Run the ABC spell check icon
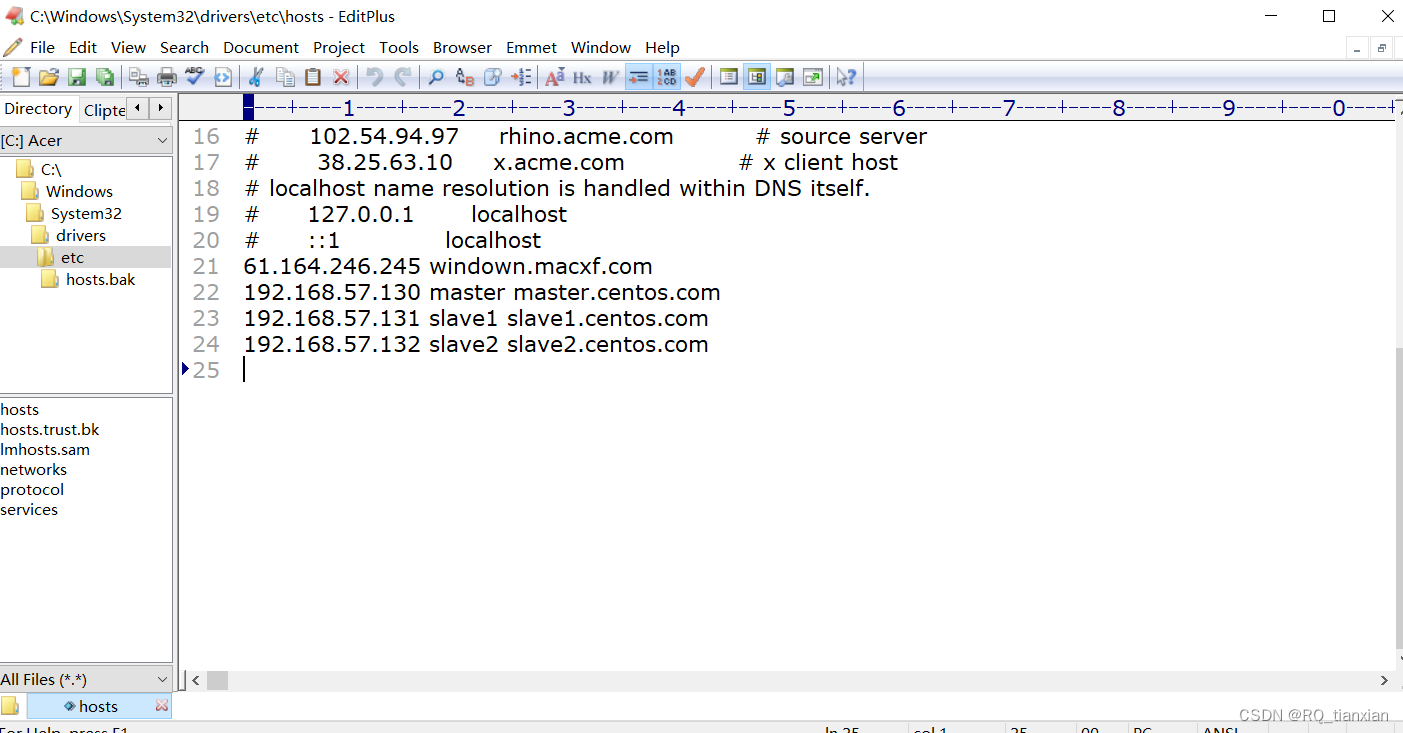 (195, 77)
